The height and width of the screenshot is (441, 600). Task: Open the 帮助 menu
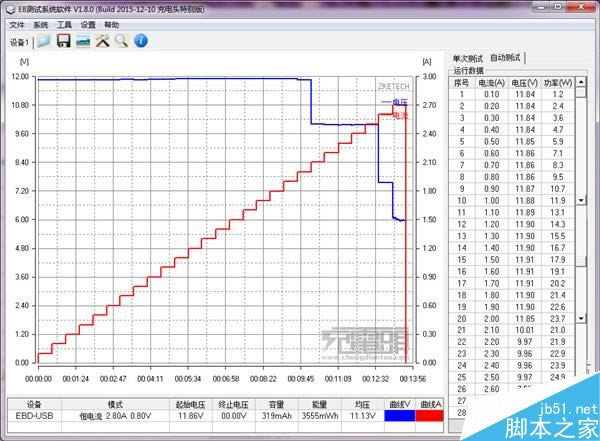(x=112, y=24)
